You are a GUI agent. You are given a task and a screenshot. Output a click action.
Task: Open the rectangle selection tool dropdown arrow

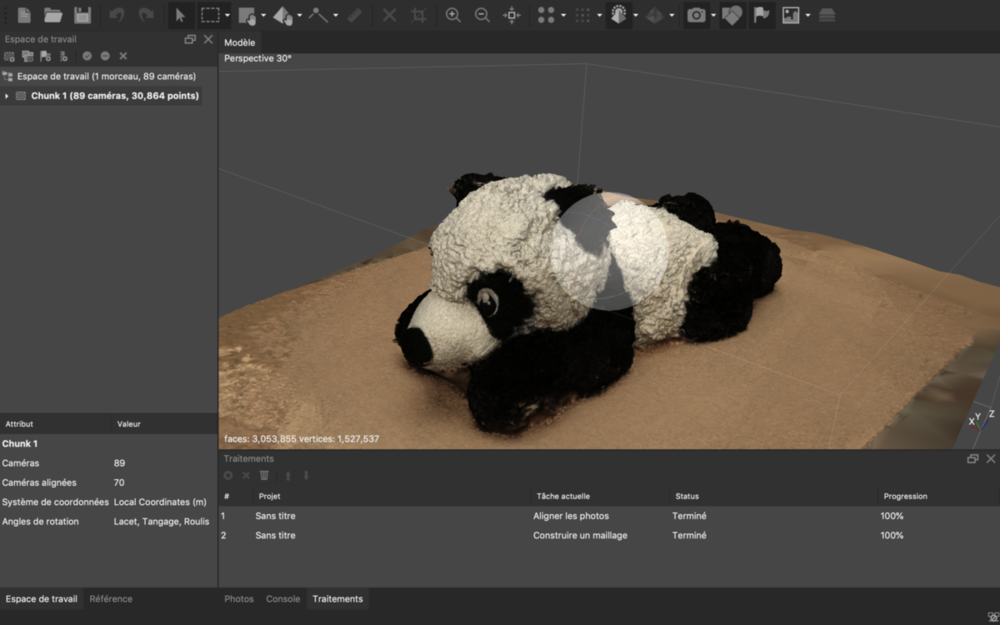(x=228, y=16)
